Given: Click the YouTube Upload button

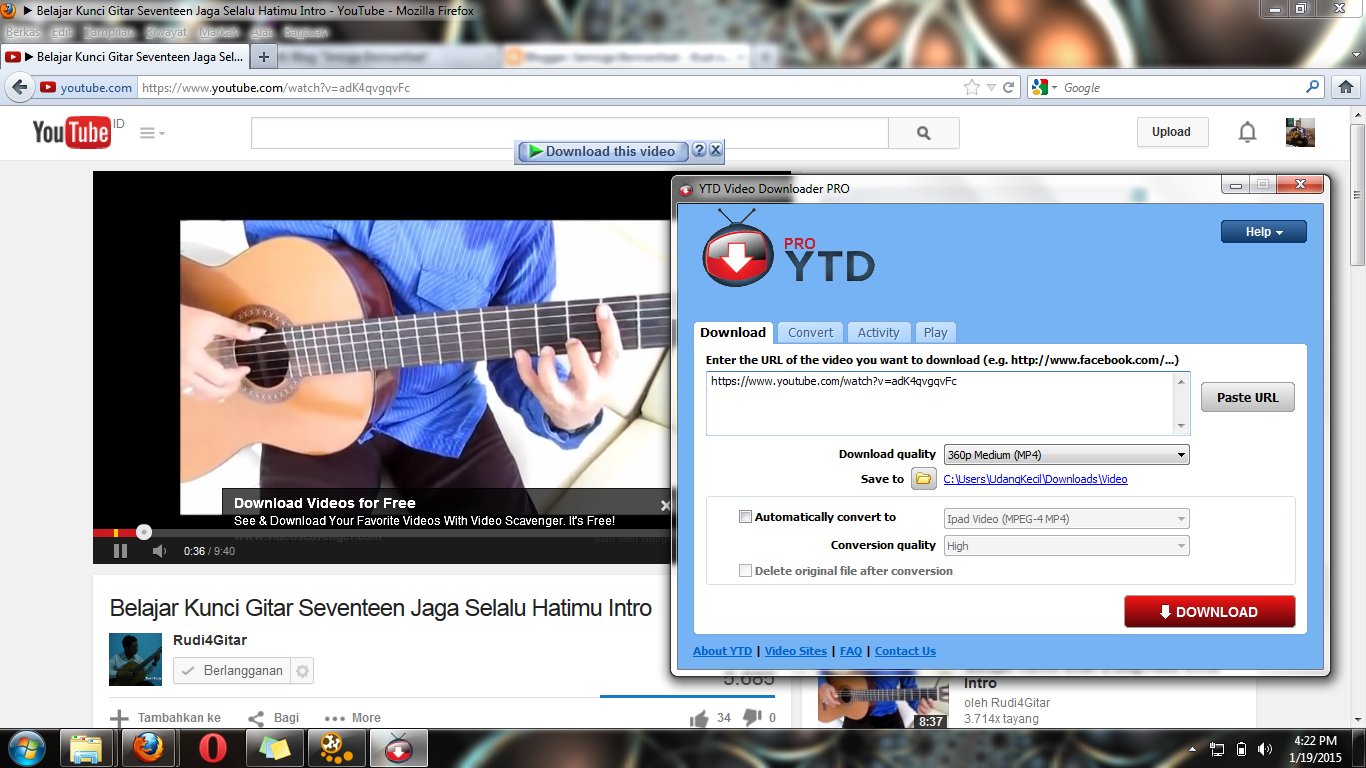Looking at the screenshot, I should click(x=1172, y=132).
